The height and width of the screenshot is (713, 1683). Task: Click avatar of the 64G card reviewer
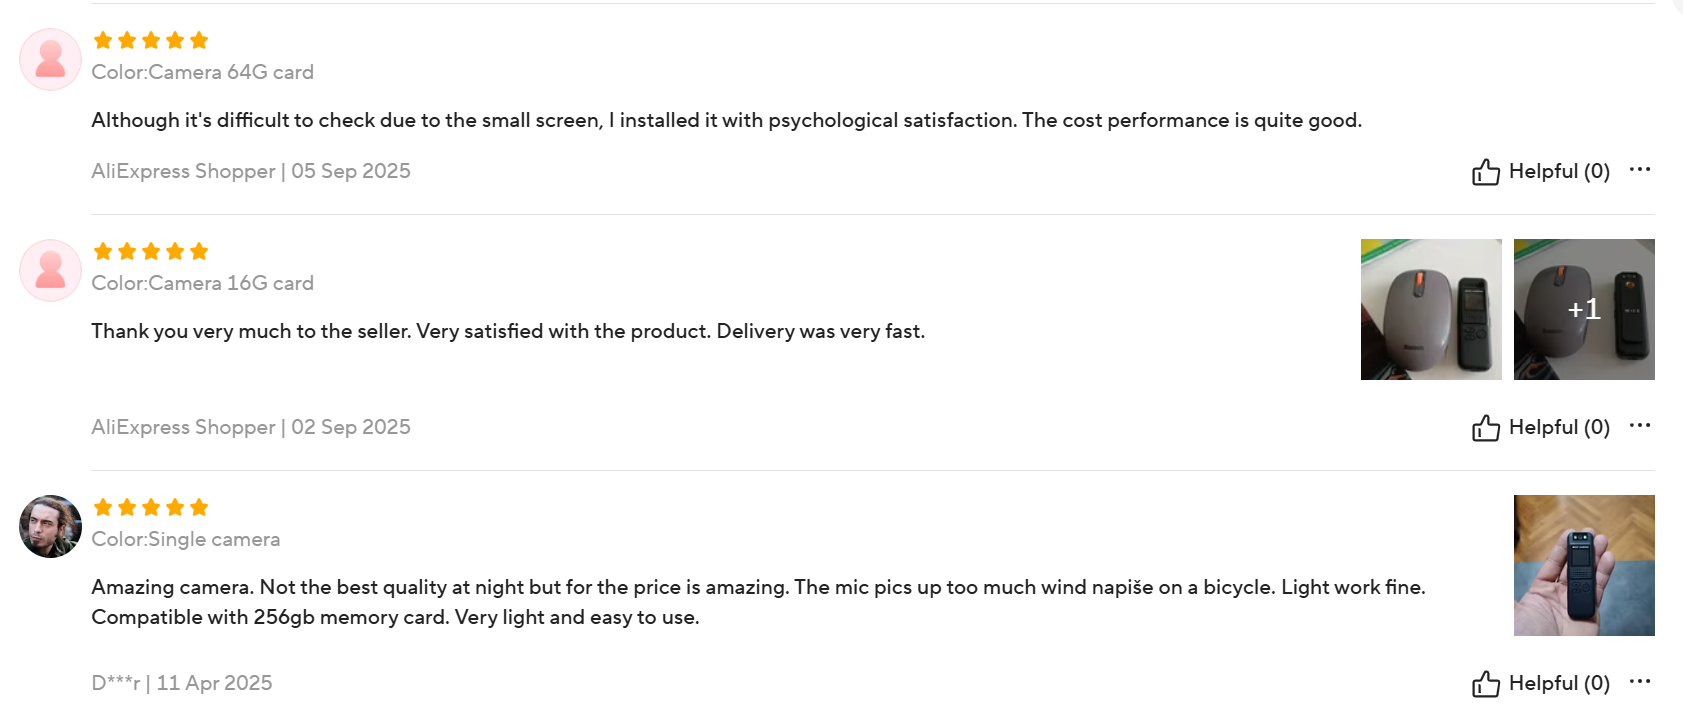pos(50,60)
